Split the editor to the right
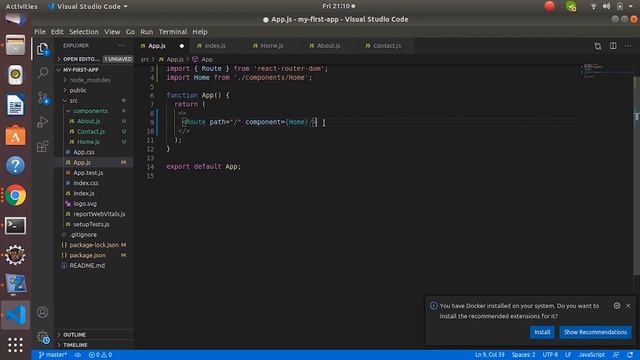The width and height of the screenshot is (640, 360). 613,46
